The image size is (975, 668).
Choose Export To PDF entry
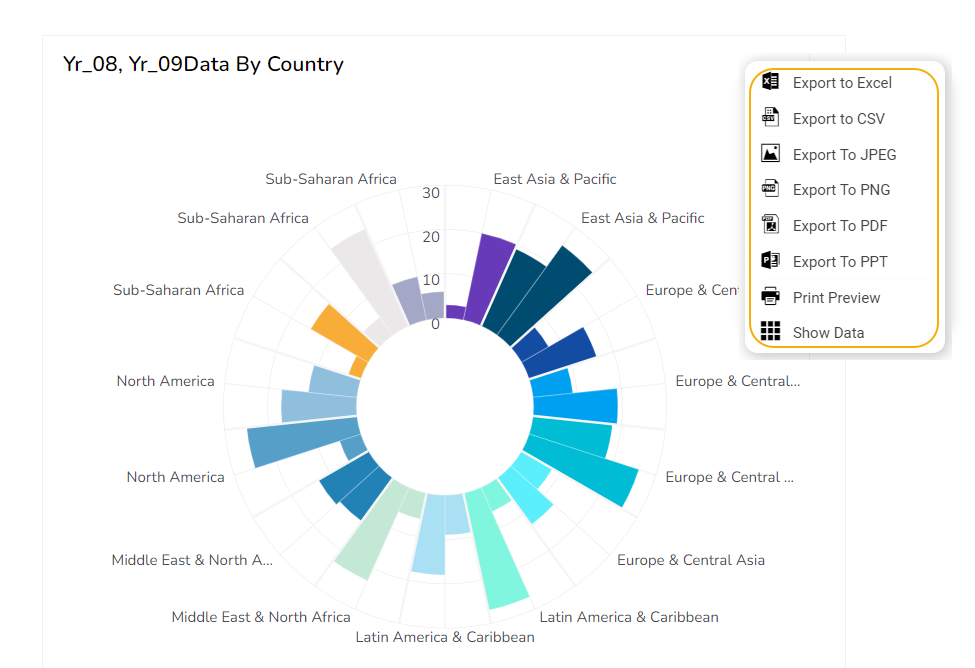pyautogui.click(x=840, y=226)
